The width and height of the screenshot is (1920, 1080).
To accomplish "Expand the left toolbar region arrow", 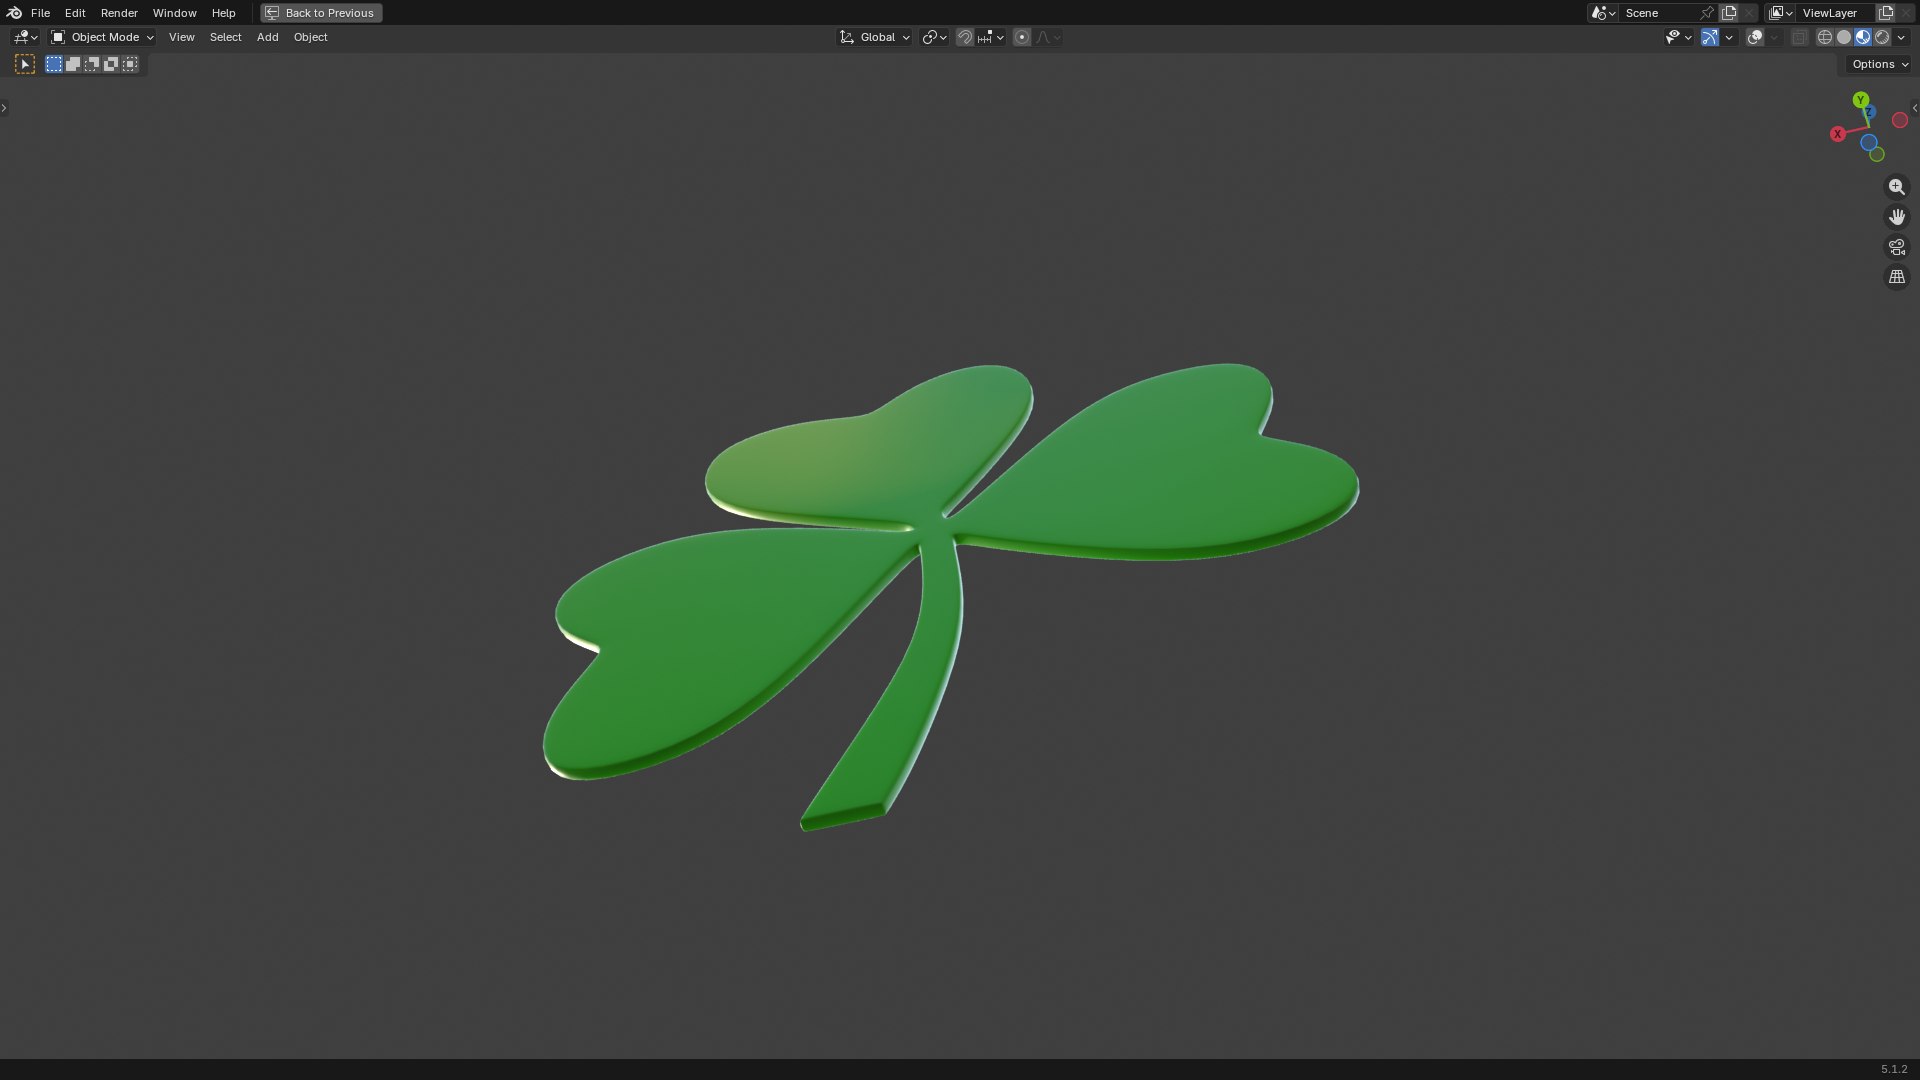I will point(4,108).
